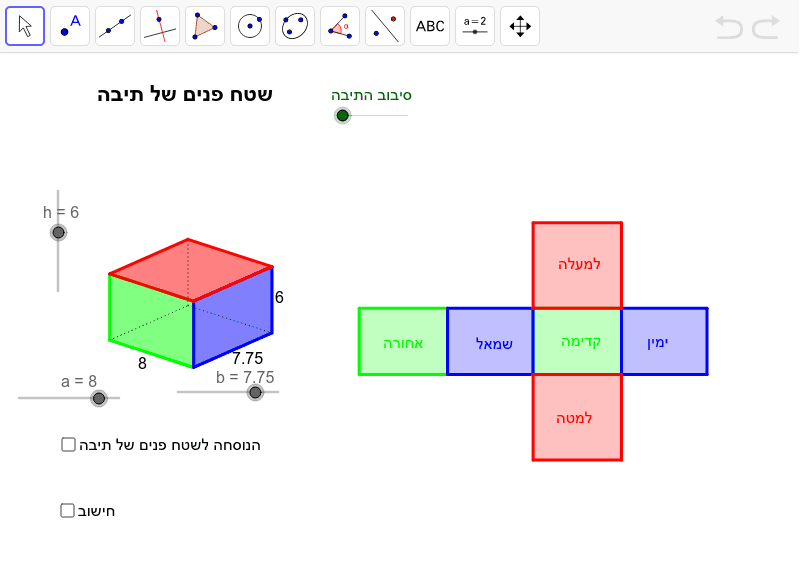Click the blue side face of 3D box
Viewport: 800px width, 566px height.
233,316
